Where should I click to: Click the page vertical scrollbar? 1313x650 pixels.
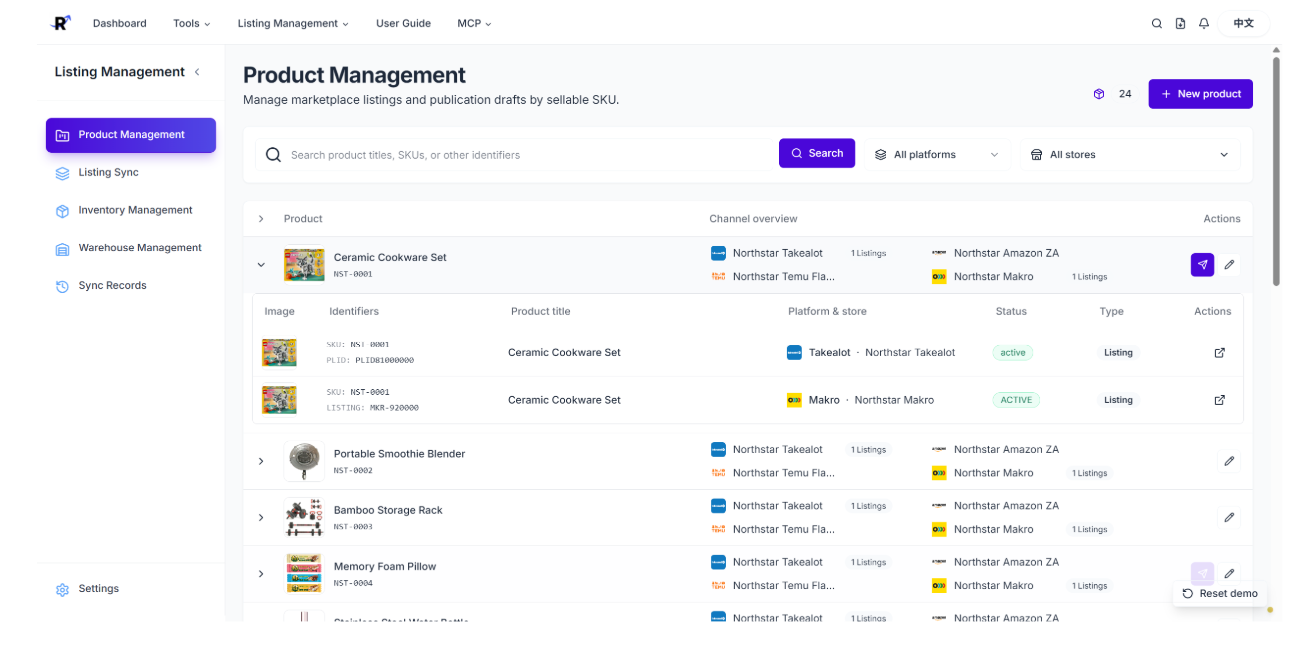coord(1276,170)
